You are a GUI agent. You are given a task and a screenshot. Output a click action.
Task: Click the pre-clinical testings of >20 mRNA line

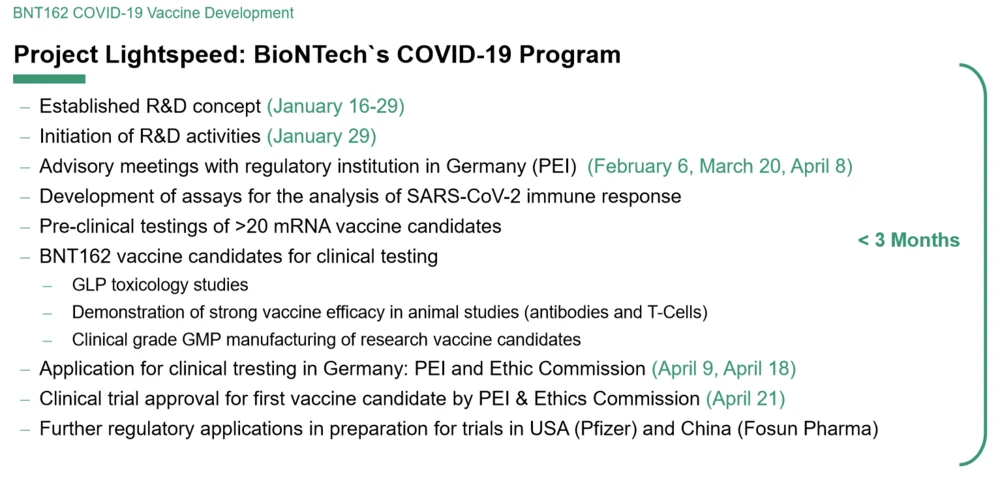(x=270, y=226)
